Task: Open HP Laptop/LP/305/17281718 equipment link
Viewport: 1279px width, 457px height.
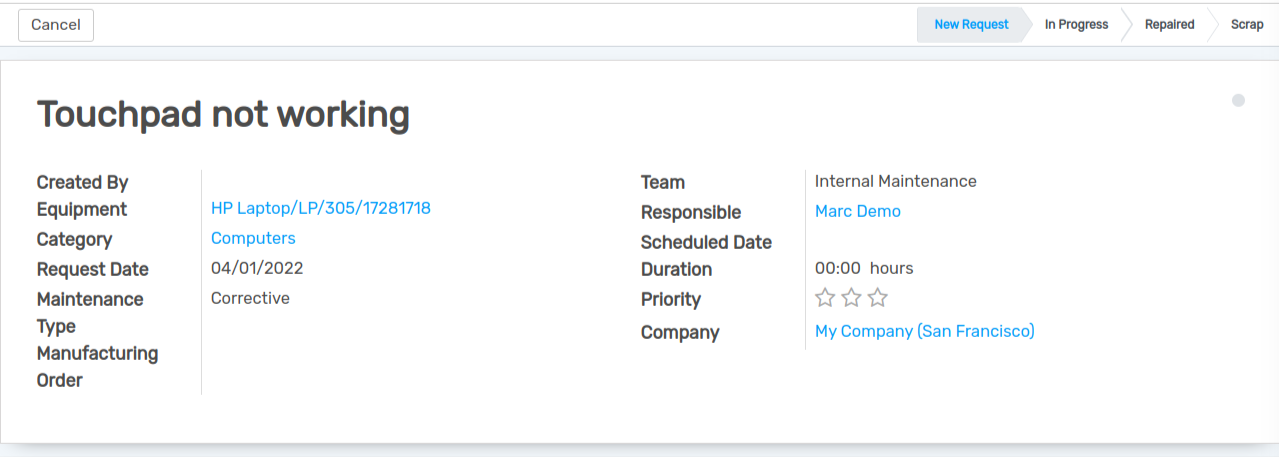Action: (x=320, y=208)
